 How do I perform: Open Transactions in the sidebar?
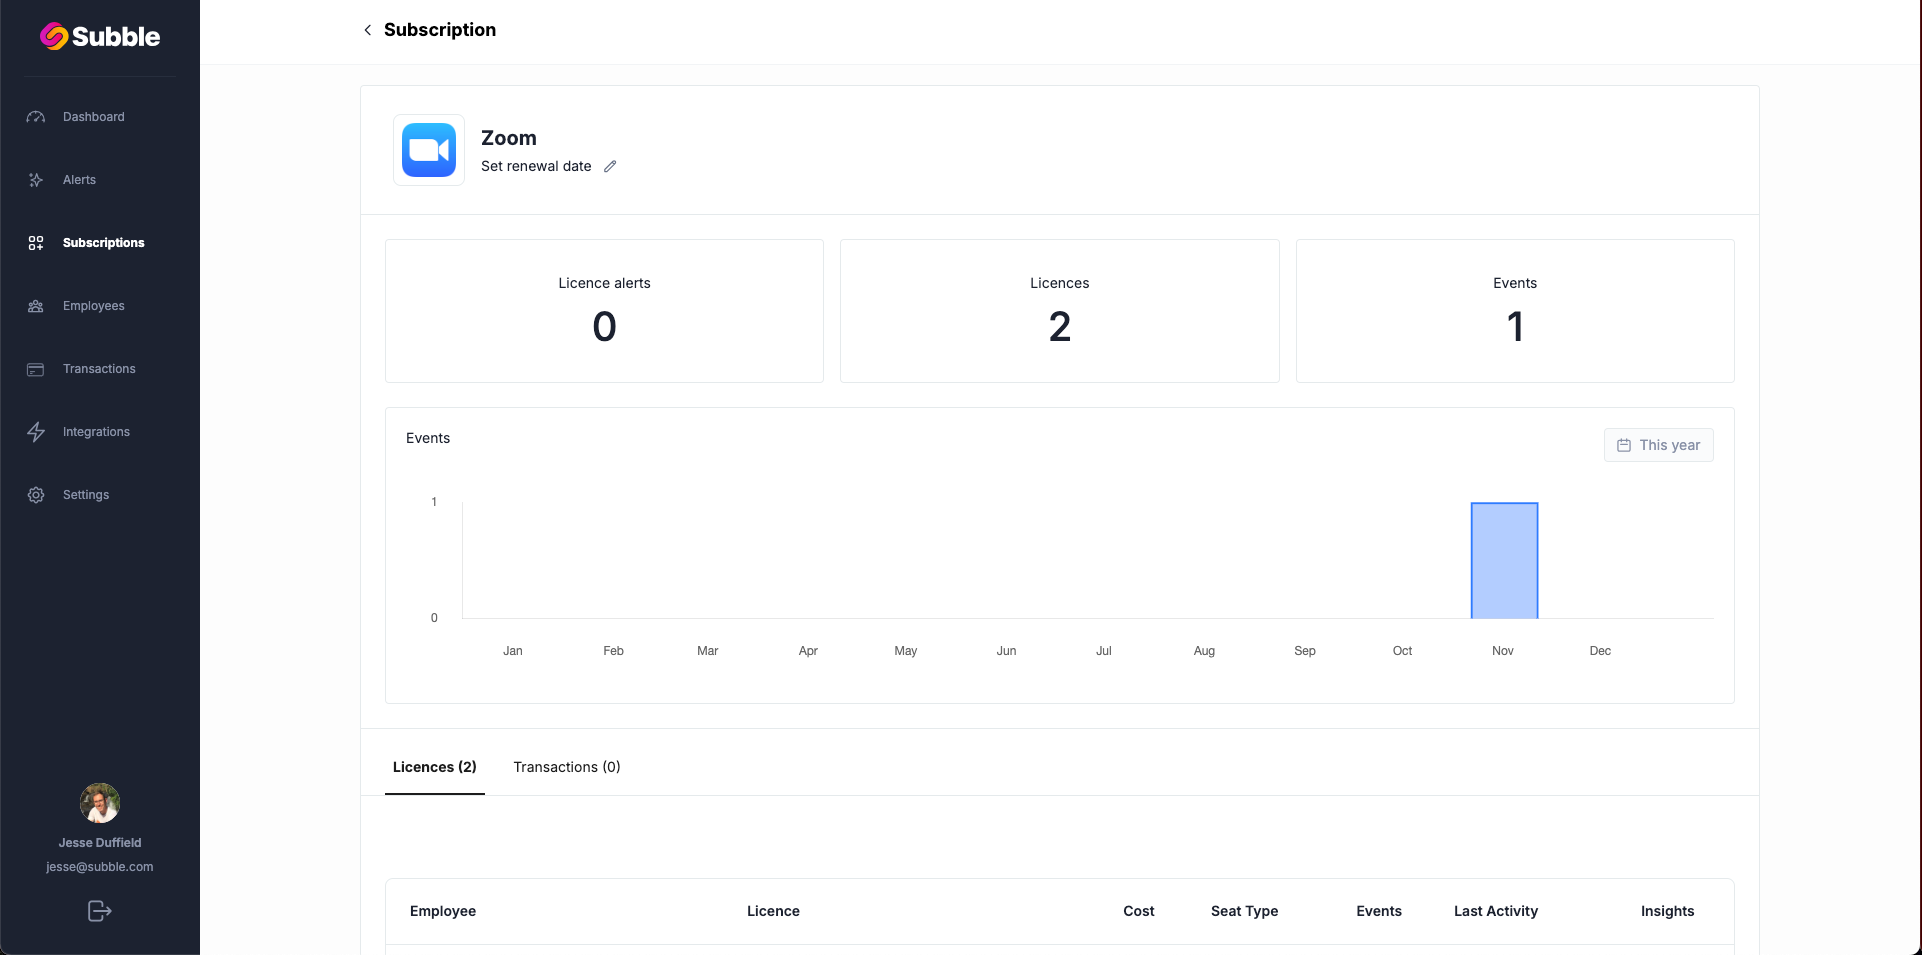(x=99, y=369)
